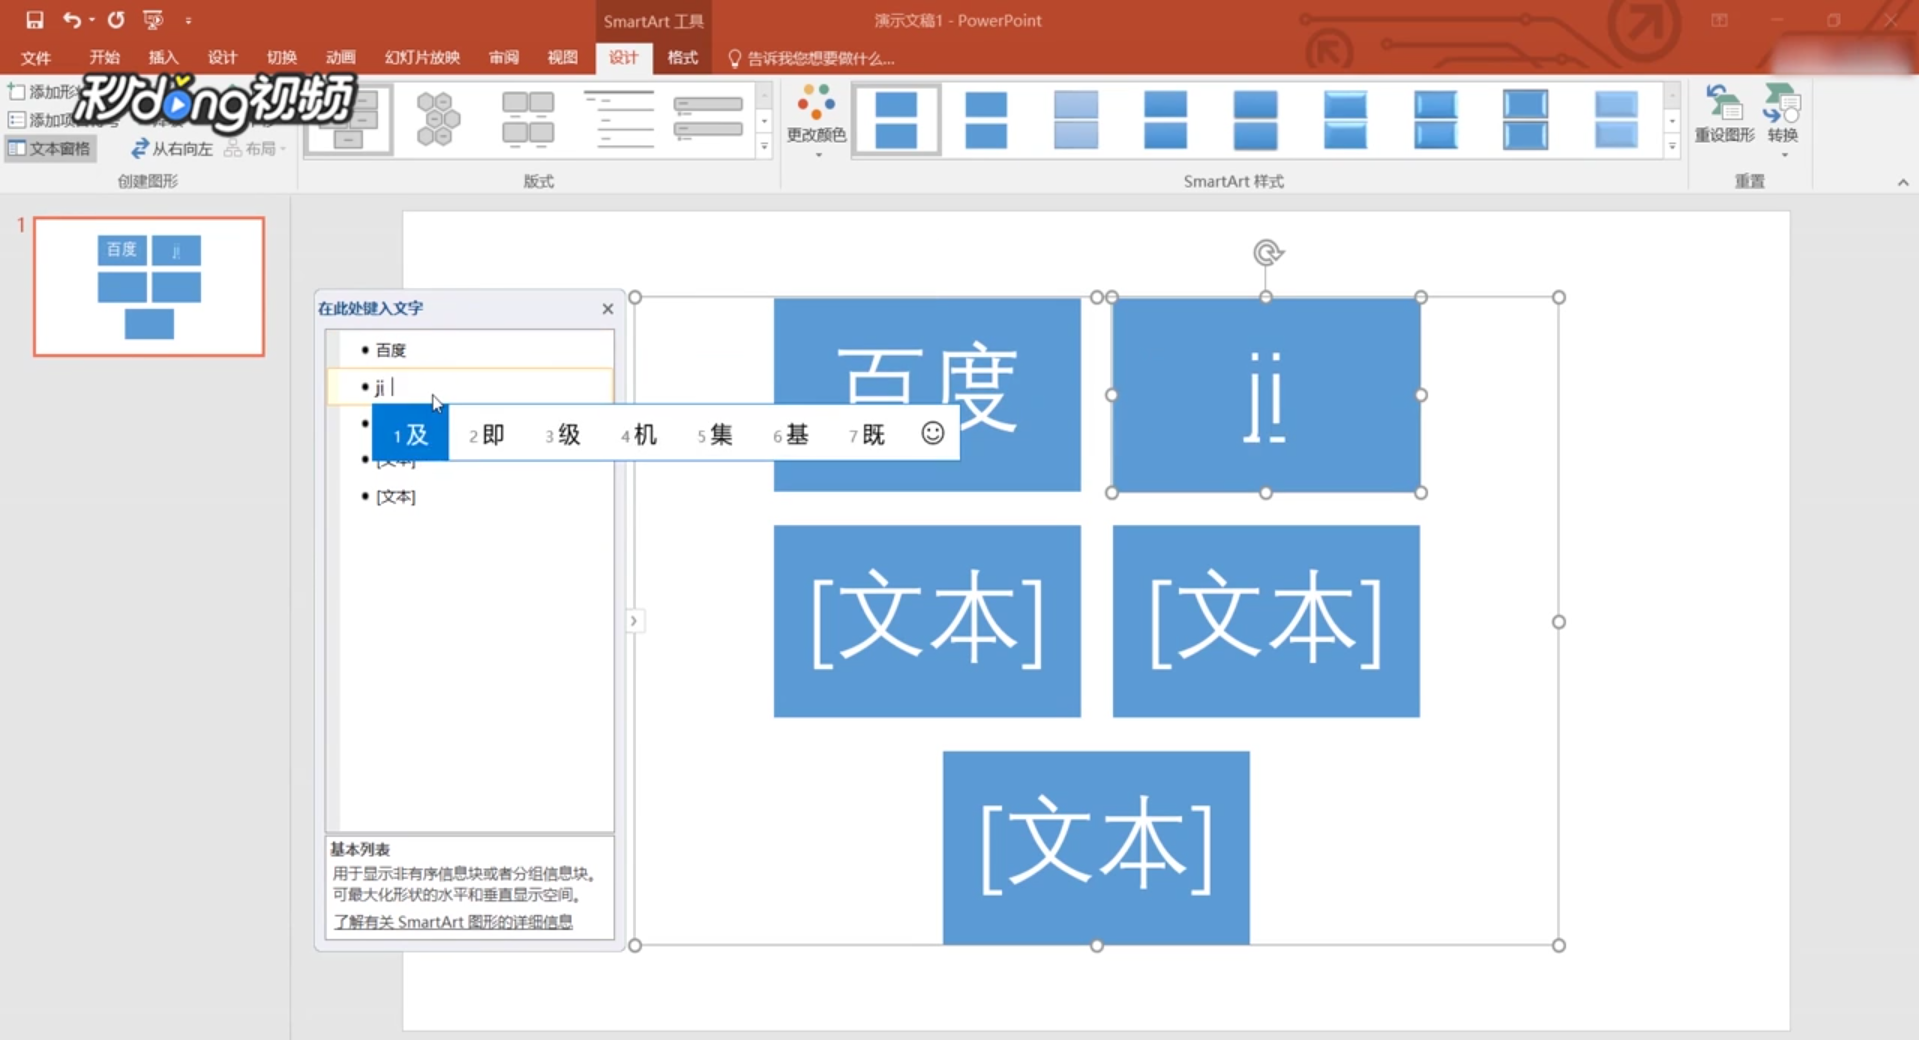Choose IME candidate 4 机
This screenshot has height=1040, width=1919.
(639, 434)
